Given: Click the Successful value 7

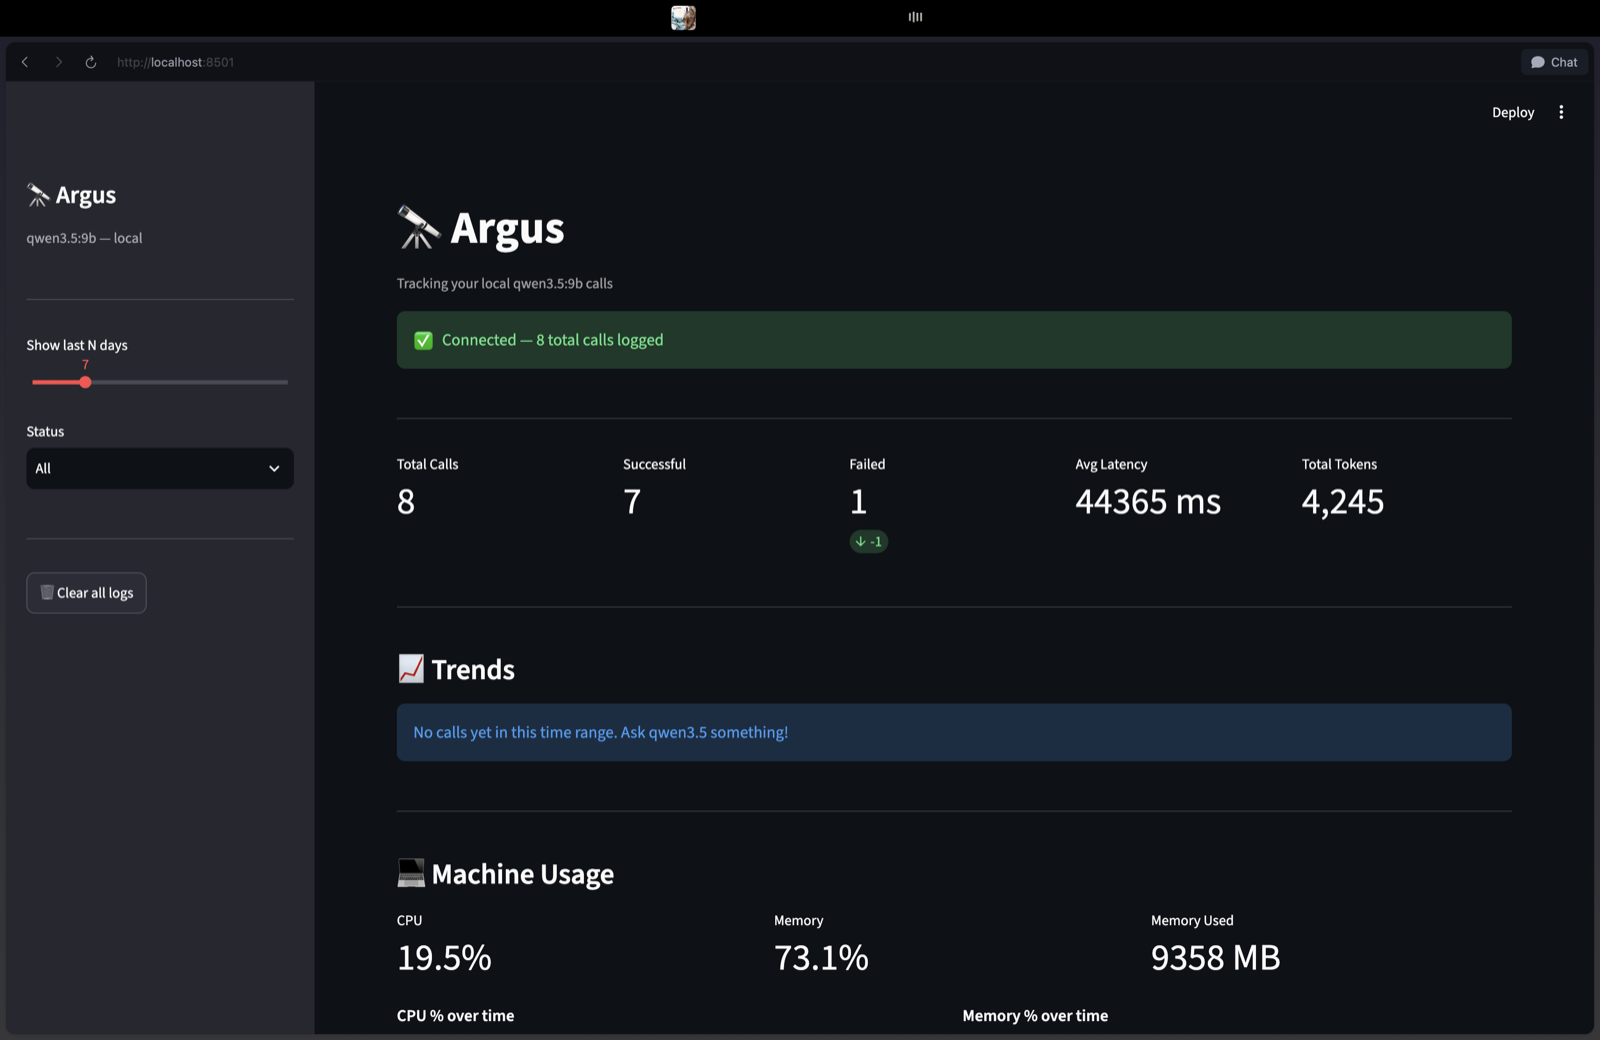Looking at the screenshot, I should 632,501.
